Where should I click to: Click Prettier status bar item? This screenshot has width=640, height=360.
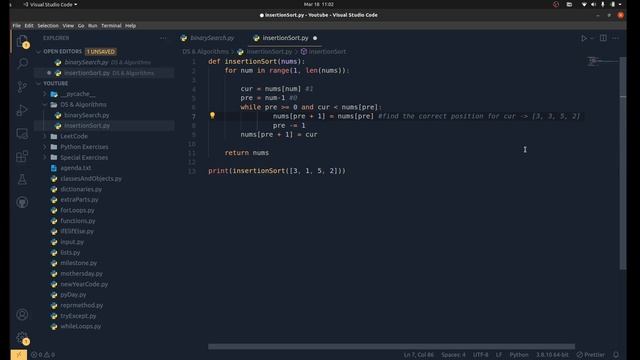[591, 355]
